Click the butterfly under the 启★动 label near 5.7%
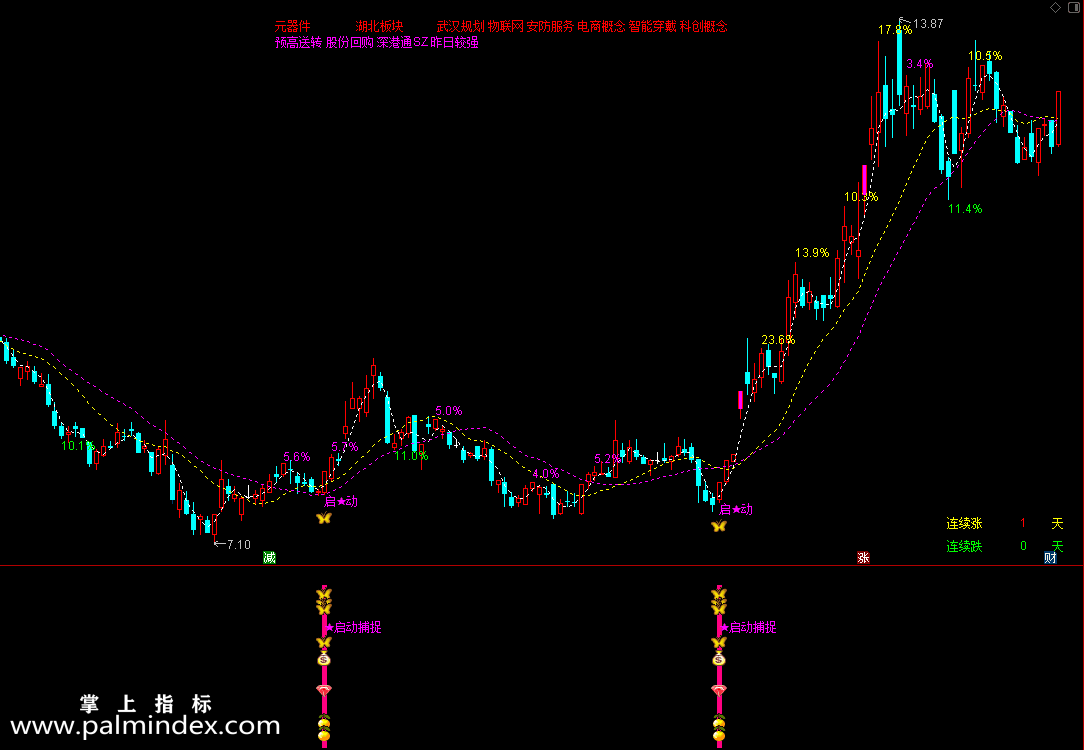The image size is (1084, 750). tap(324, 518)
